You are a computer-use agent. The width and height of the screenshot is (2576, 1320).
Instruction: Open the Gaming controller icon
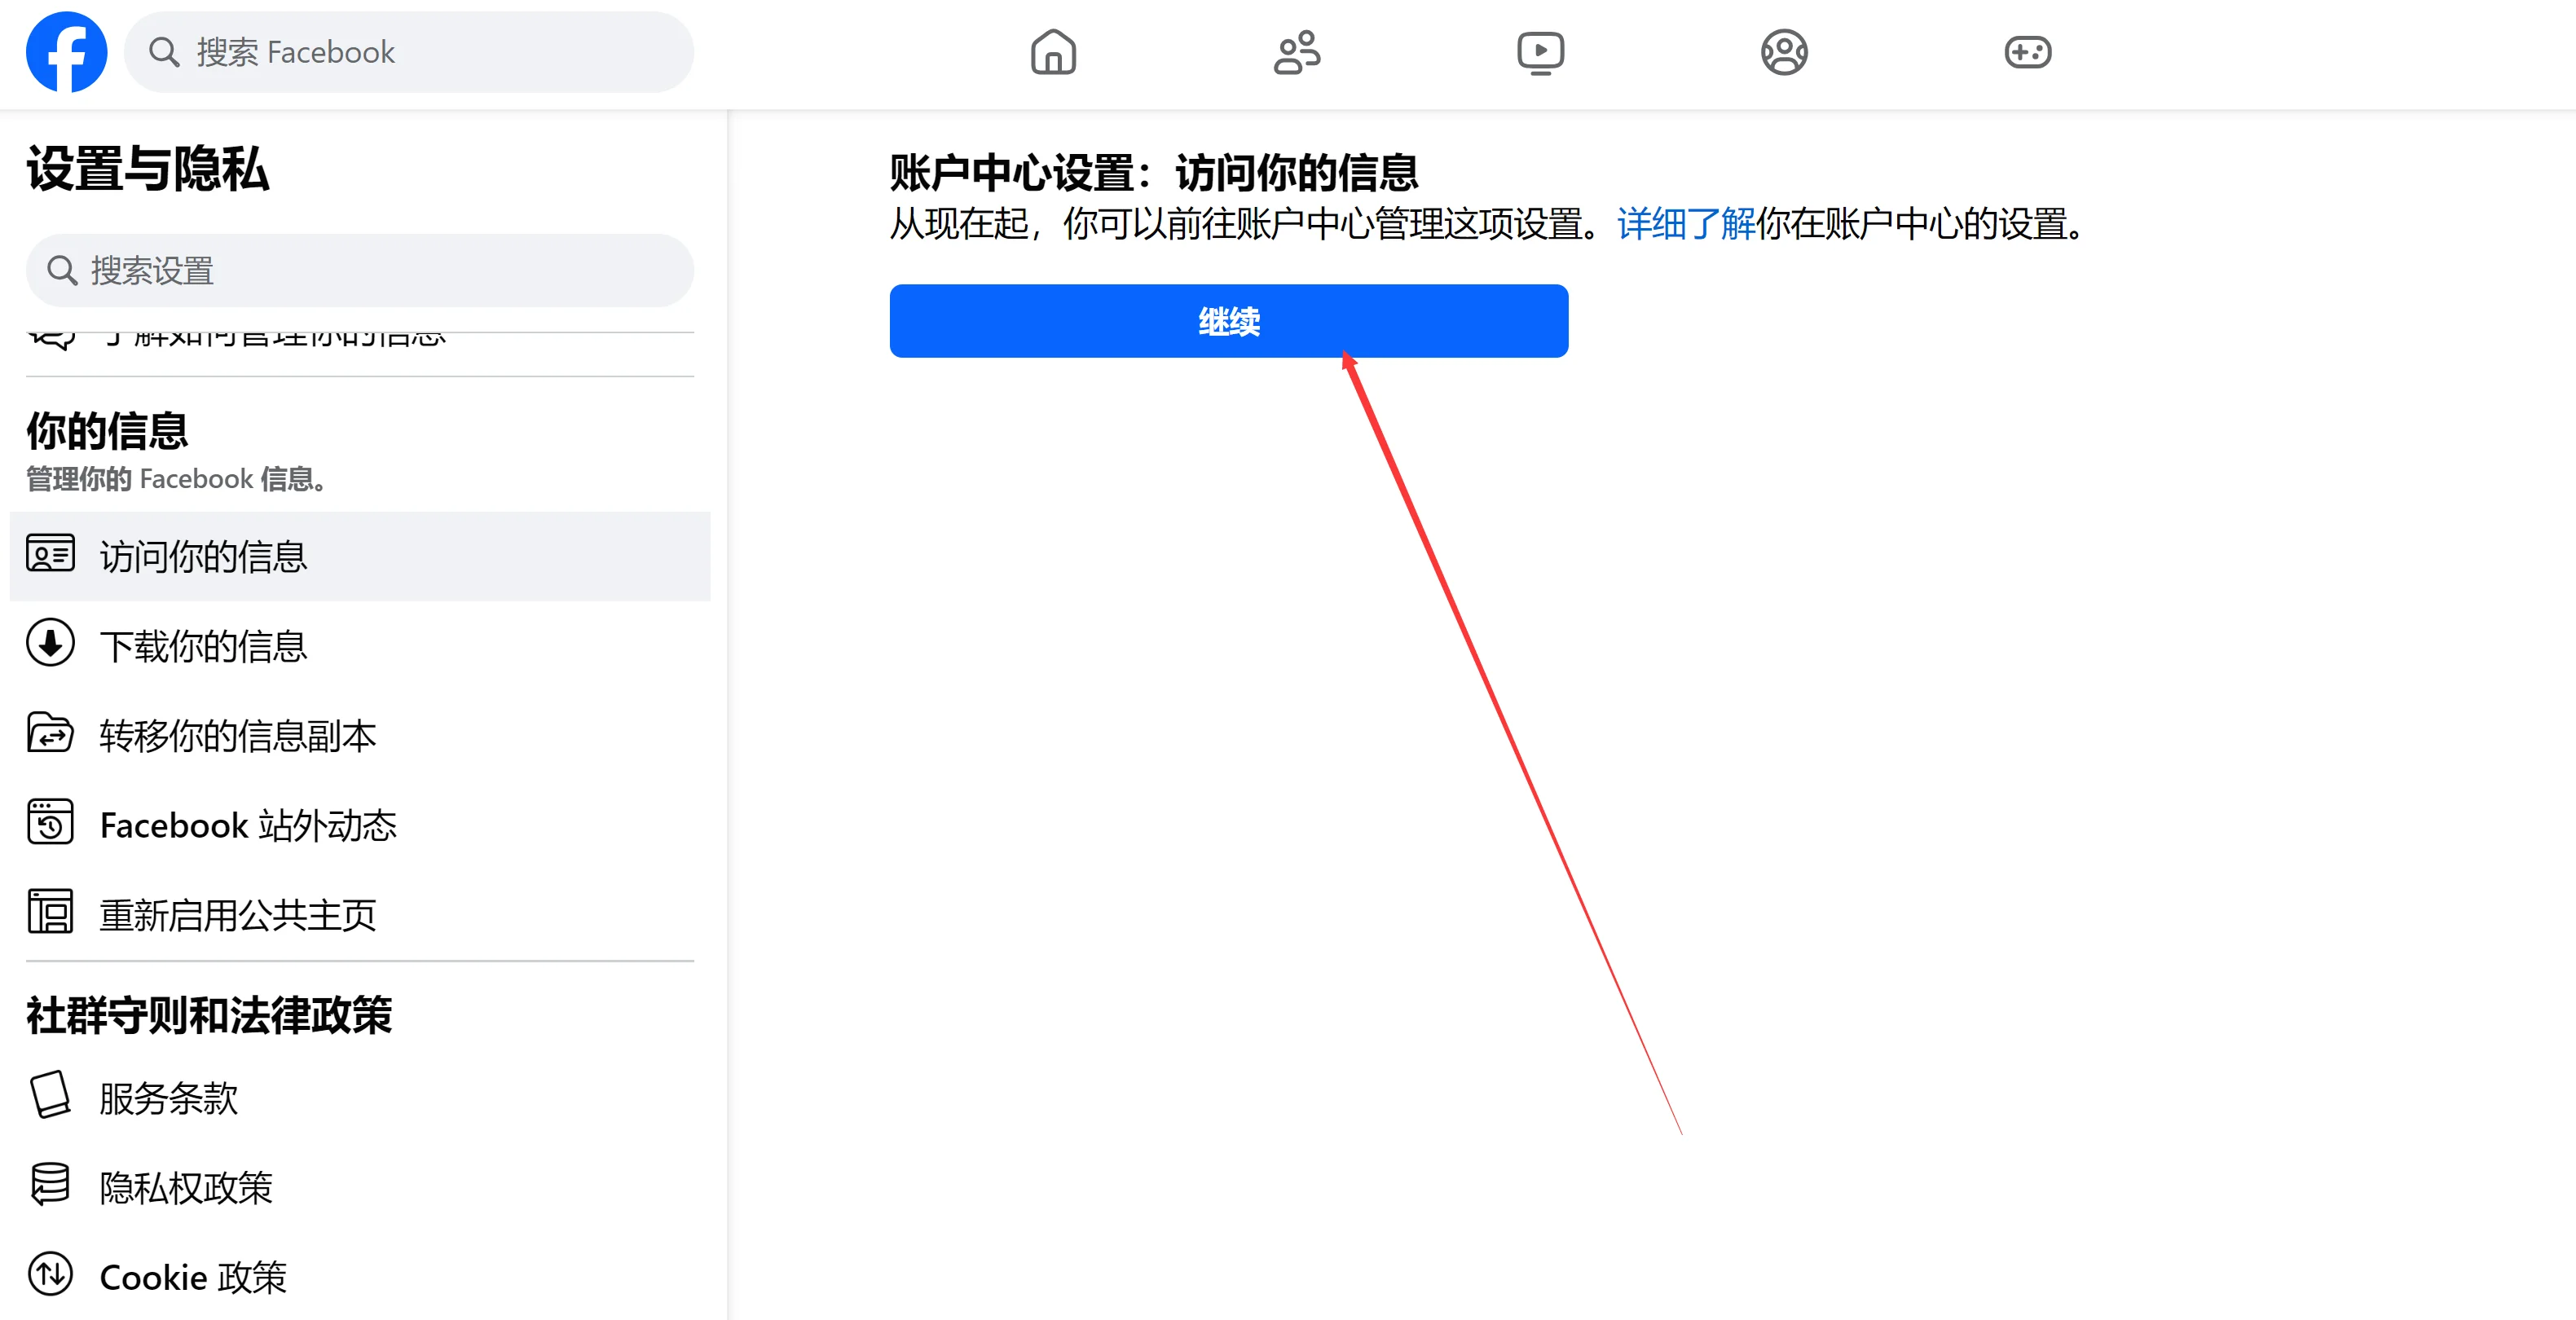(x=2028, y=52)
